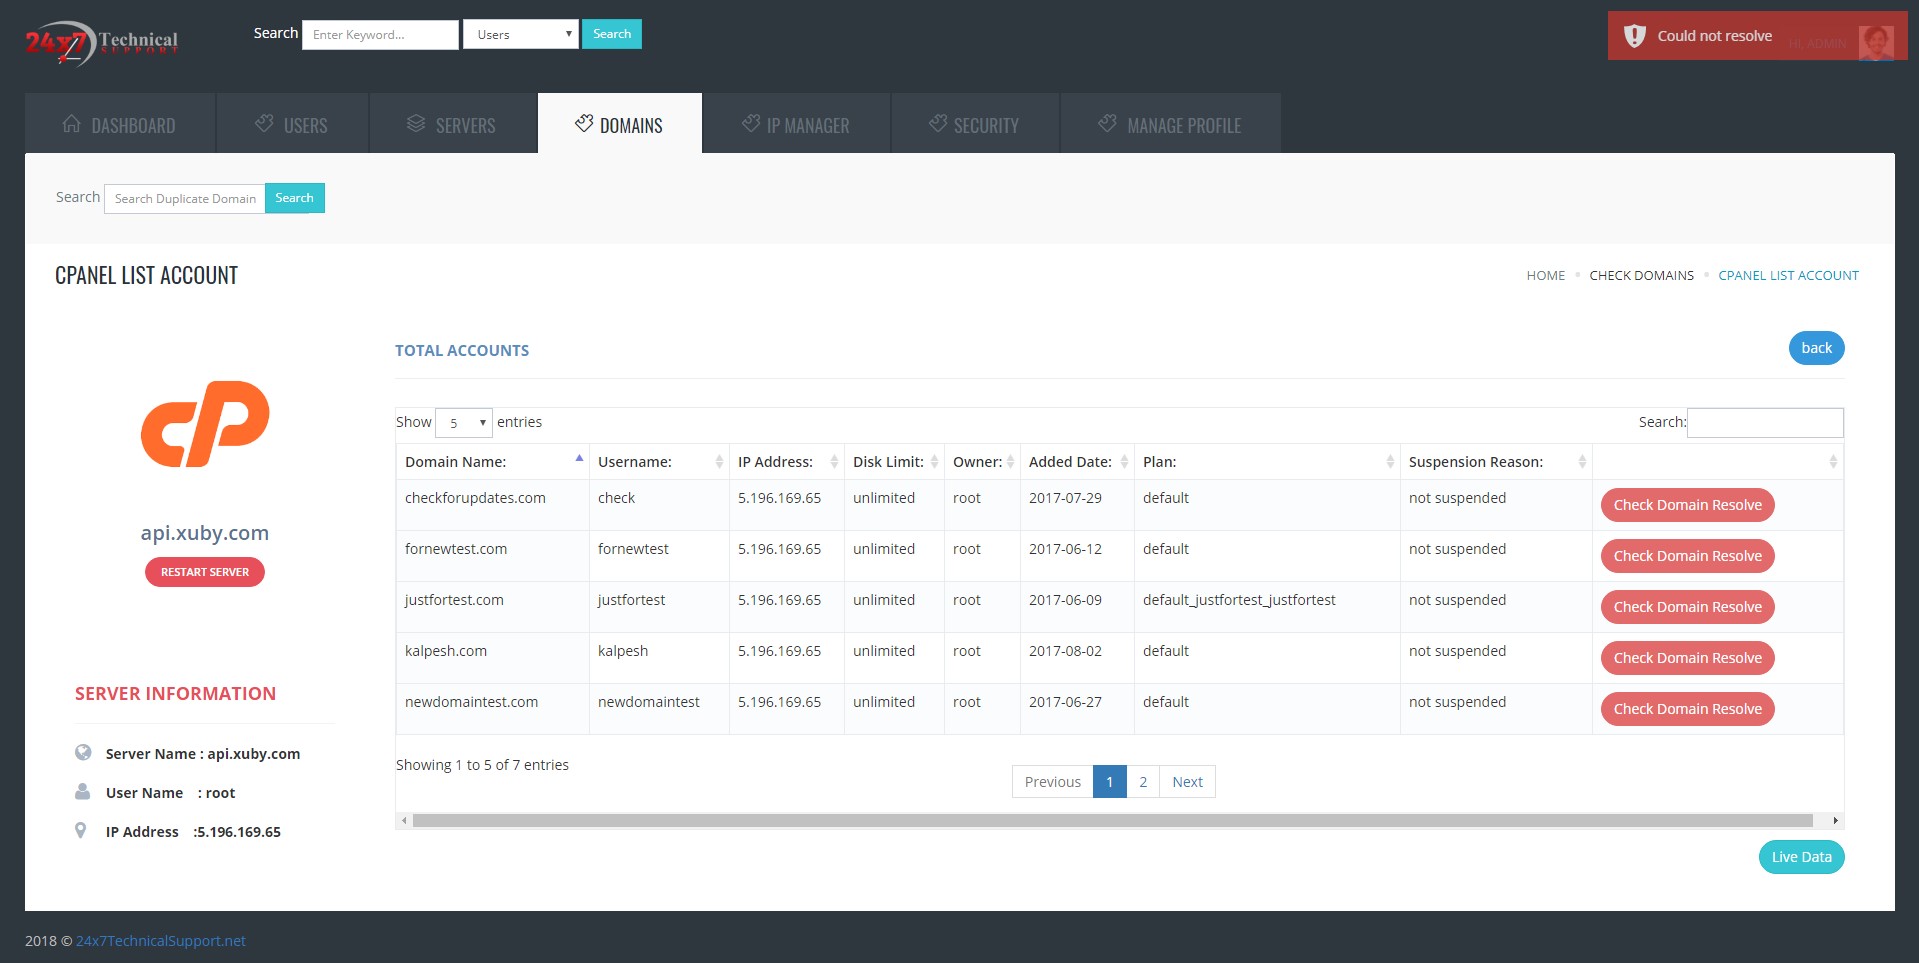1919x963 pixels.
Task: Check domain resolve for kalpesh.com
Action: point(1687,658)
